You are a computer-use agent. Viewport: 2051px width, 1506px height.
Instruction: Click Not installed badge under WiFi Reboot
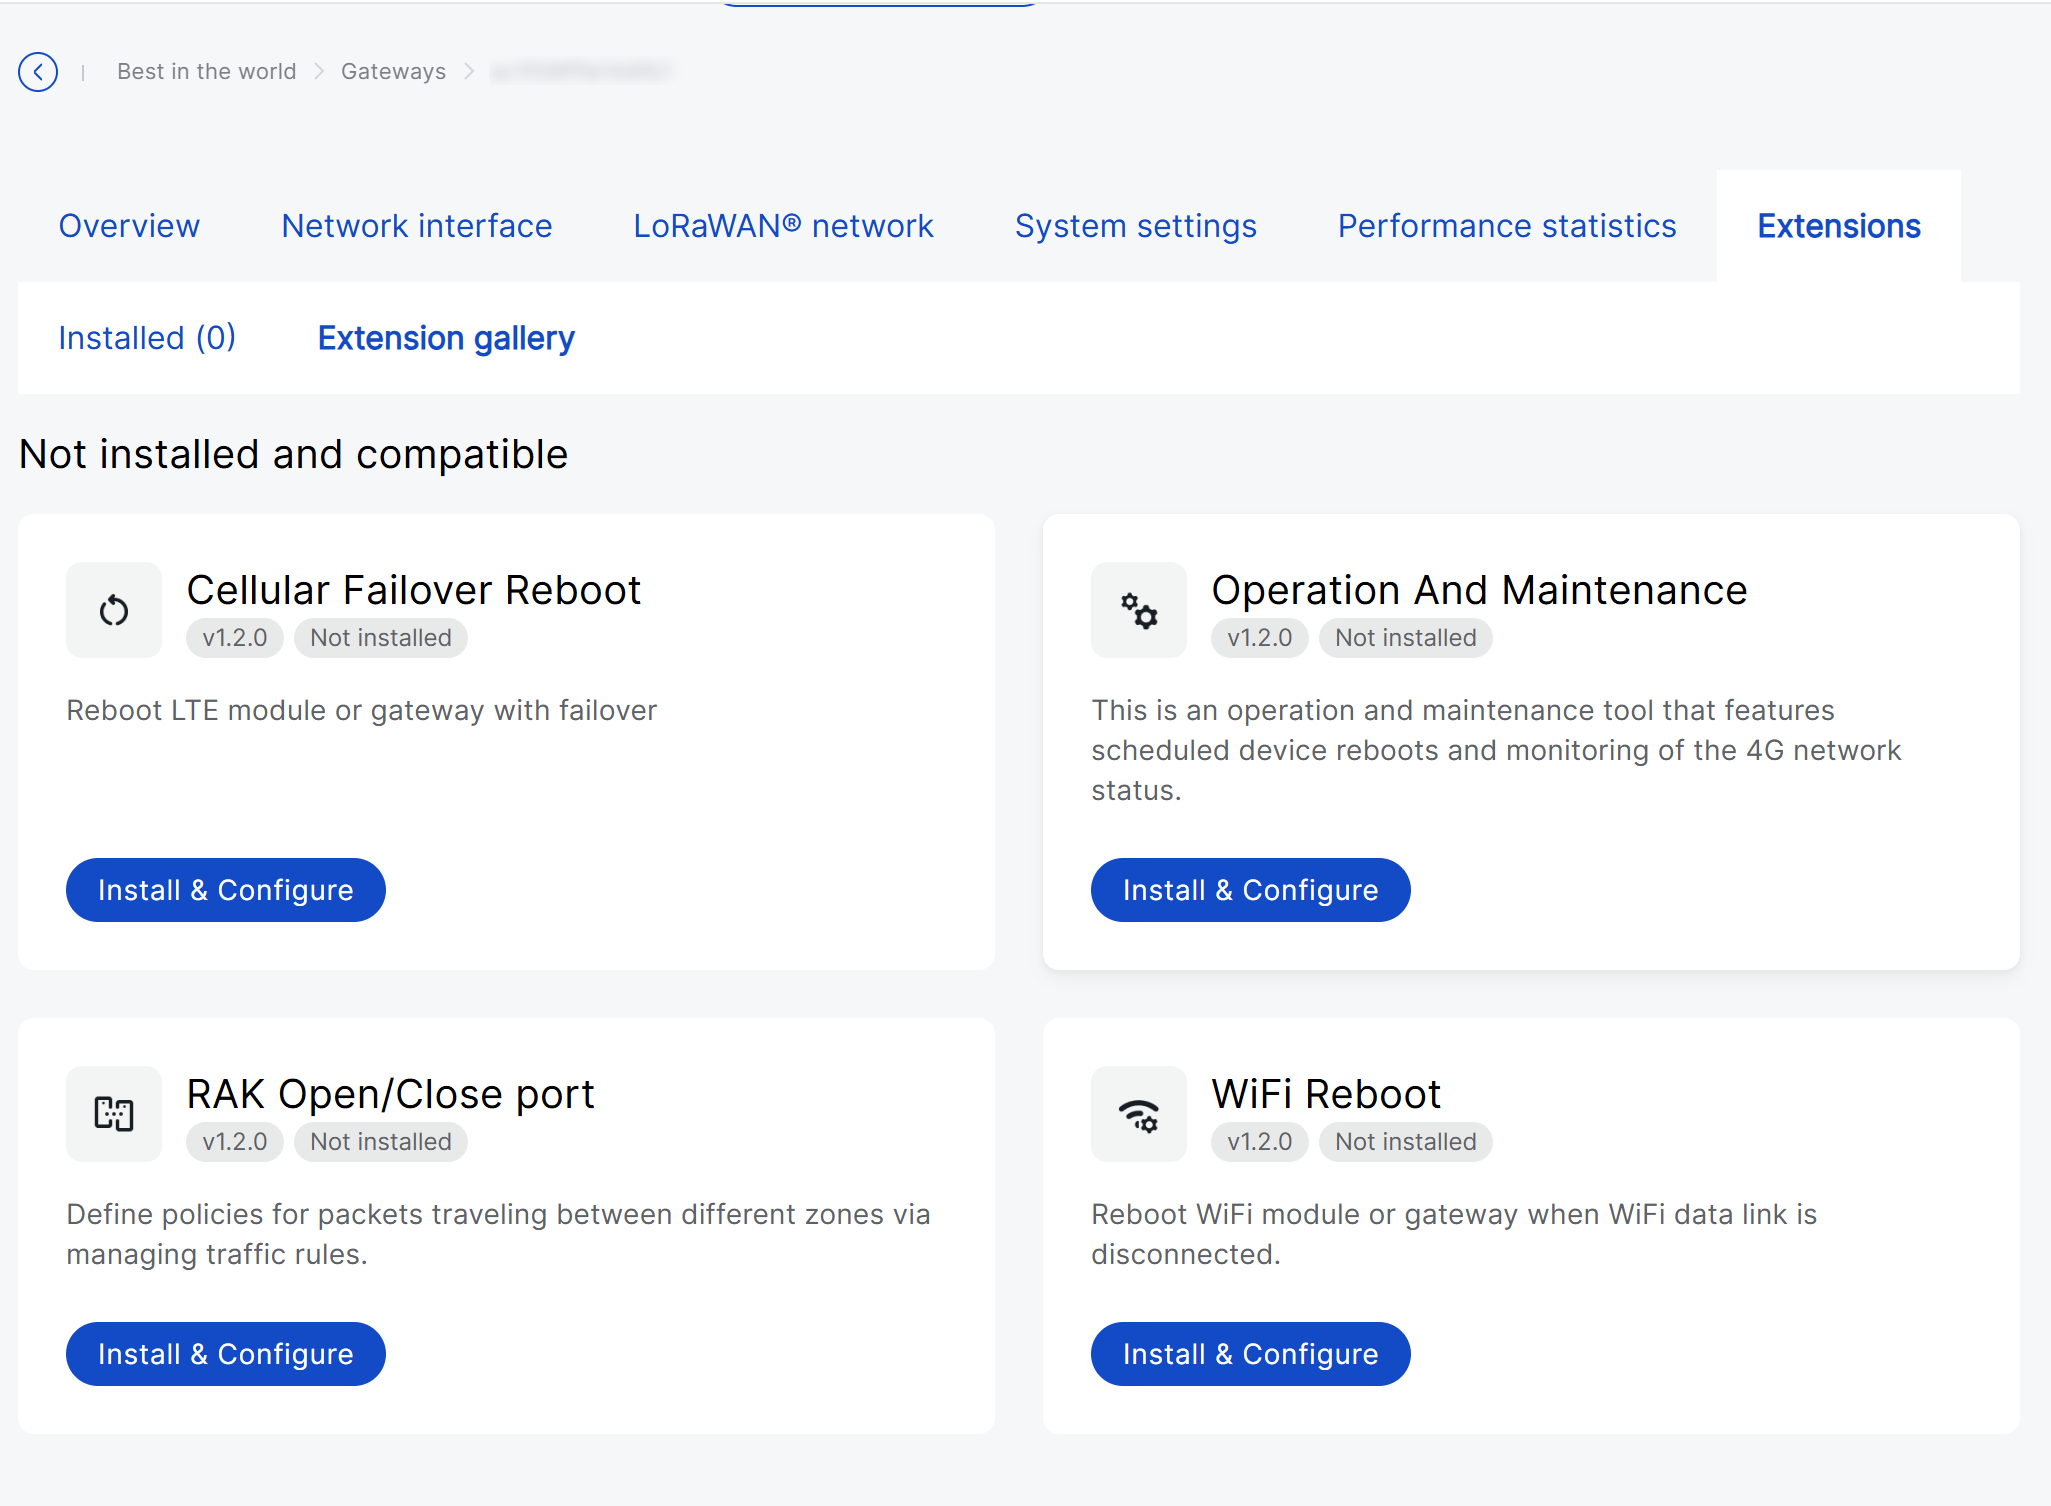click(x=1406, y=1142)
